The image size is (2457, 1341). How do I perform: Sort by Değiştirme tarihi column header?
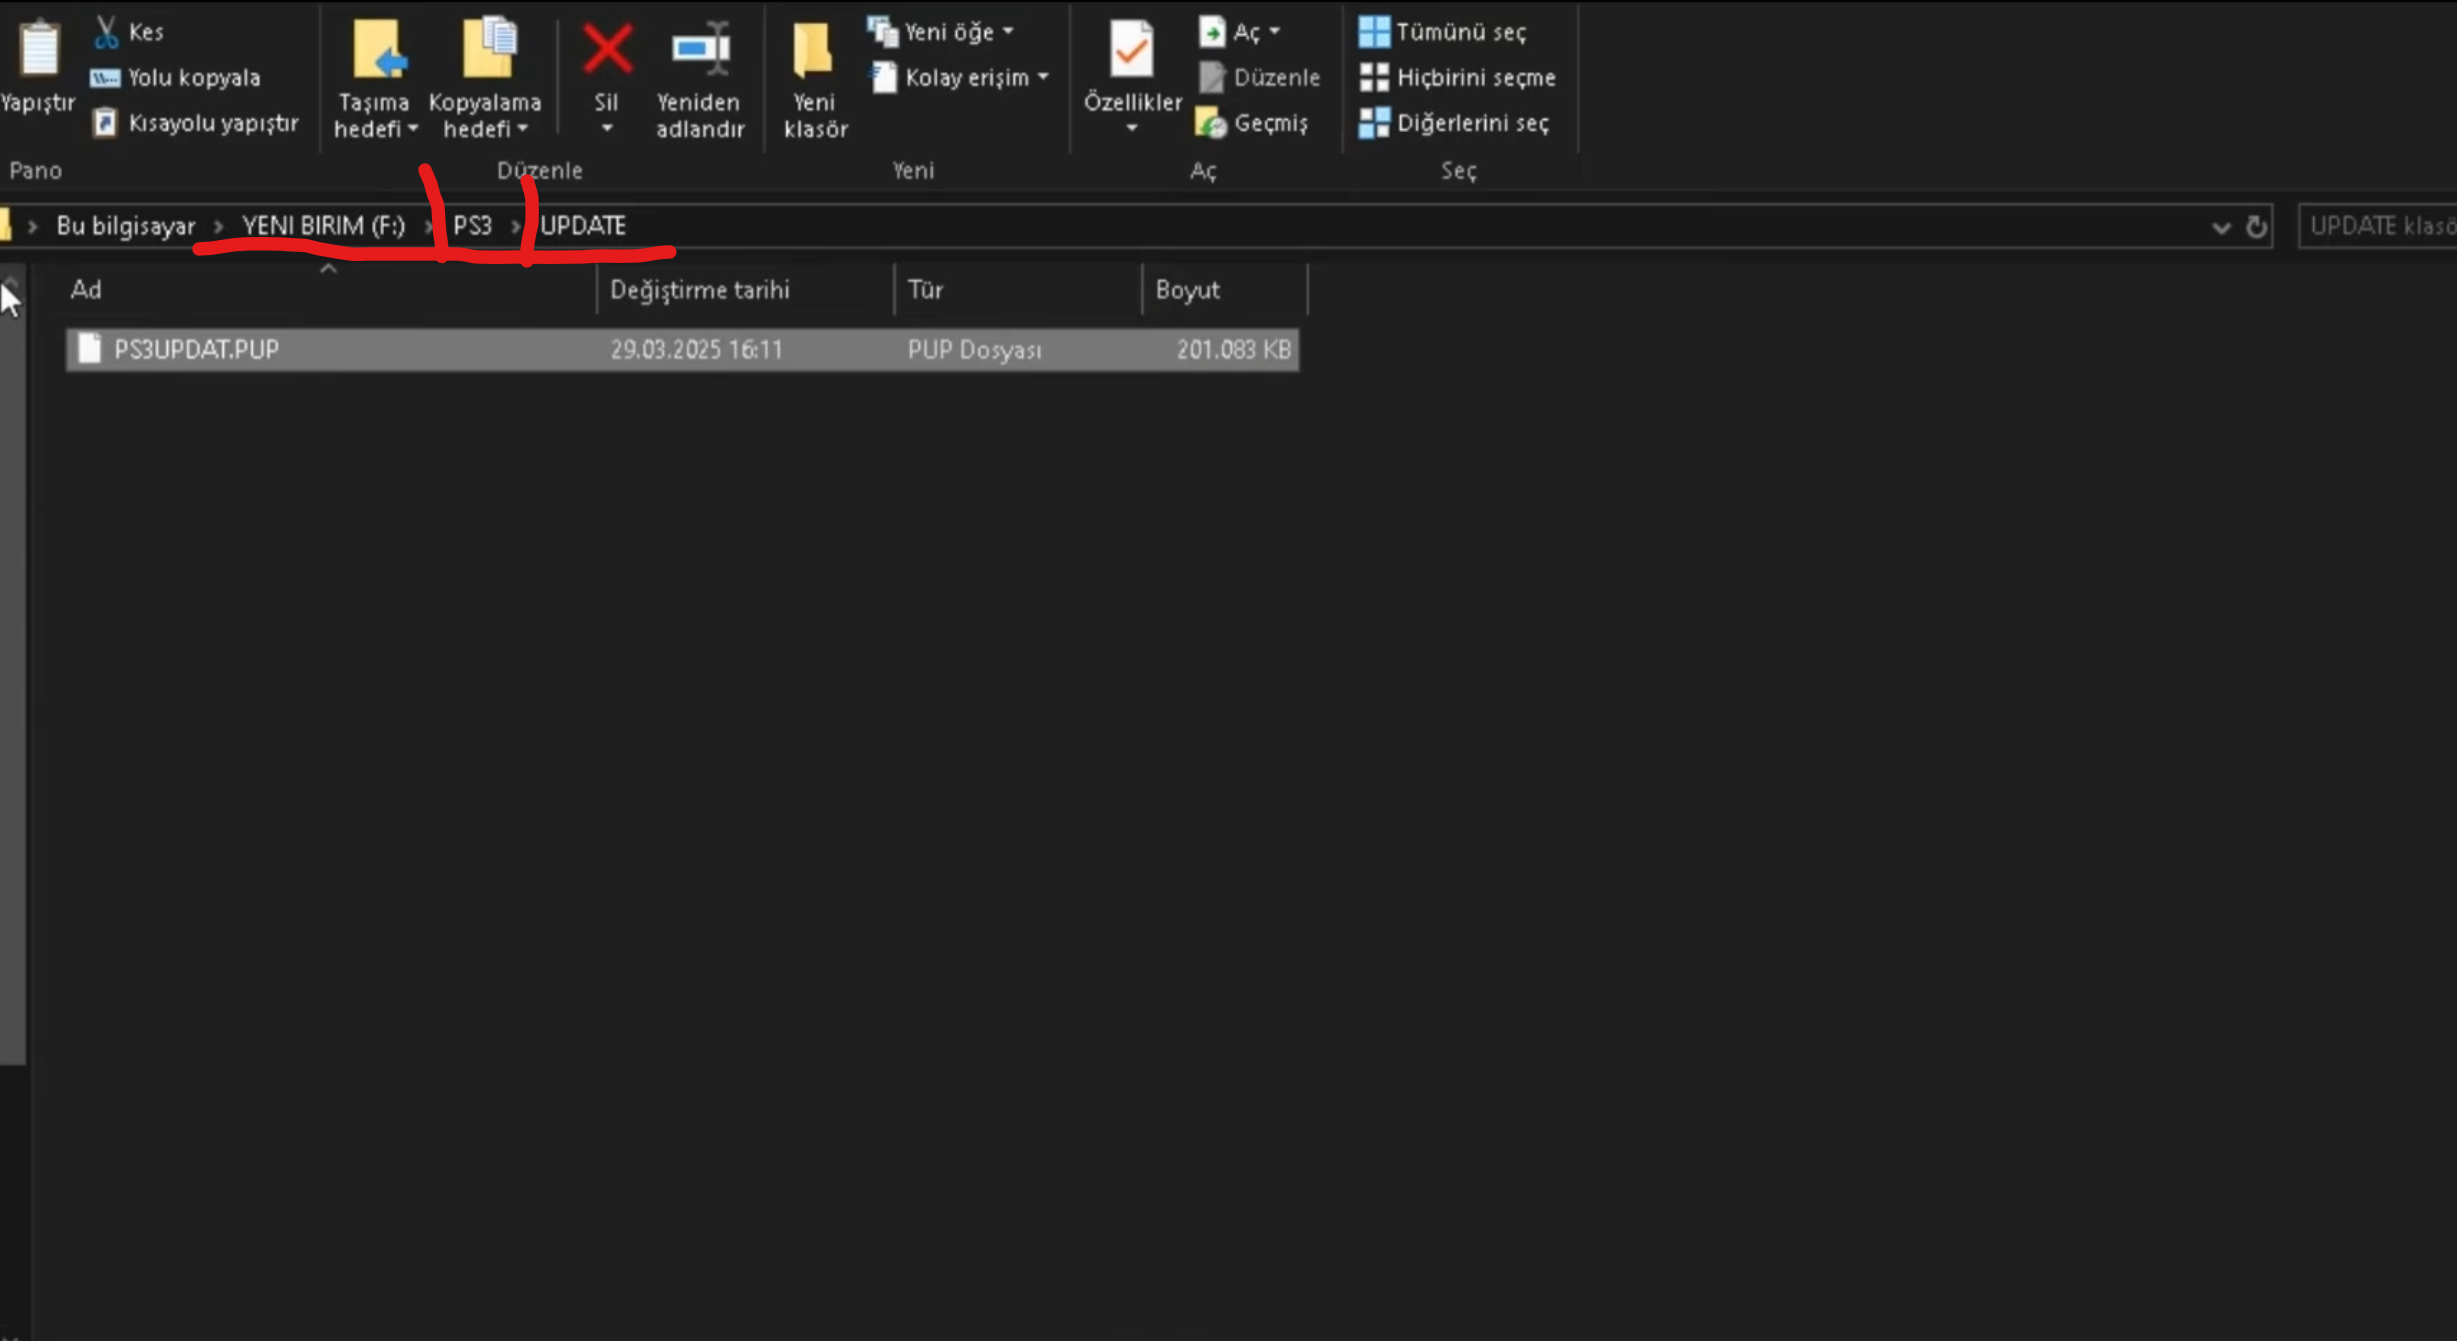[x=699, y=290]
